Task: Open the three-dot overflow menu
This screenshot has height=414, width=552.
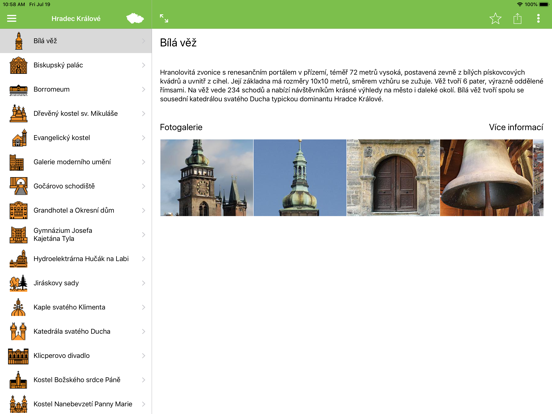Action: (x=538, y=18)
